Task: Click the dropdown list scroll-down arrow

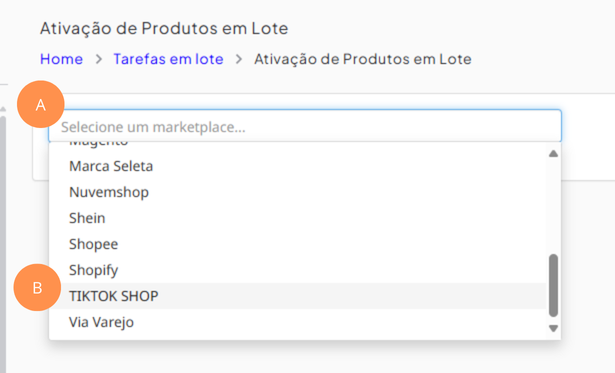Action: [x=553, y=328]
